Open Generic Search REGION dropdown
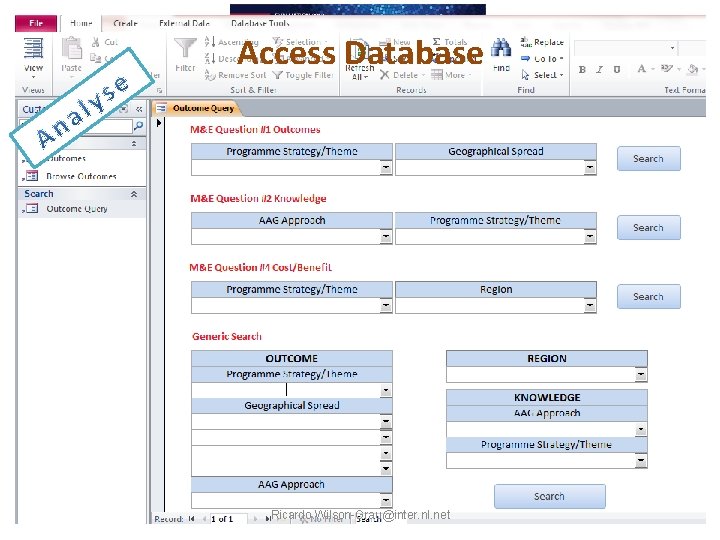The image size is (720, 540). [641, 375]
